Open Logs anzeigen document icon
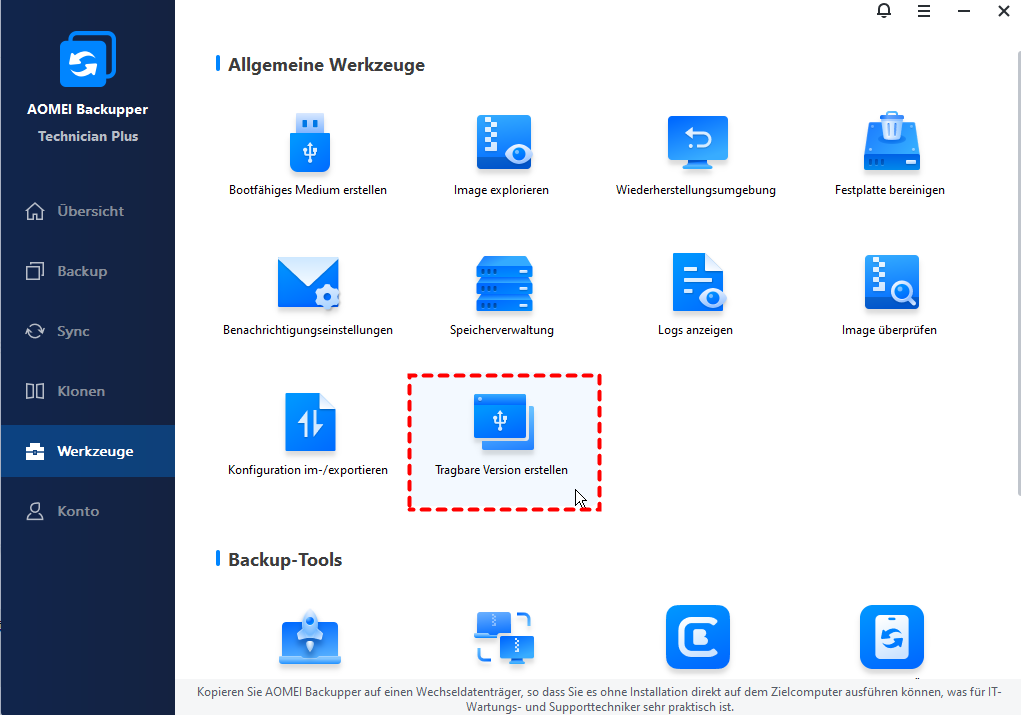Viewport: 1021px width, 715px height. click(x=697, y=282)
